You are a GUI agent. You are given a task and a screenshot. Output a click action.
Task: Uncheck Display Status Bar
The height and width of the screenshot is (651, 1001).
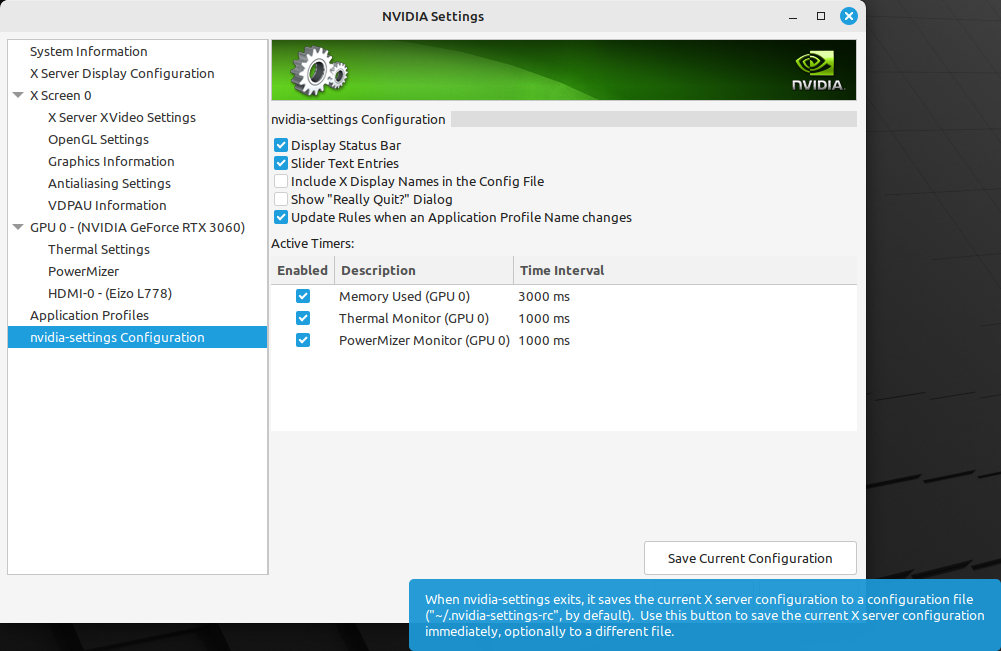pyautogui.click(x=280, y=145)
